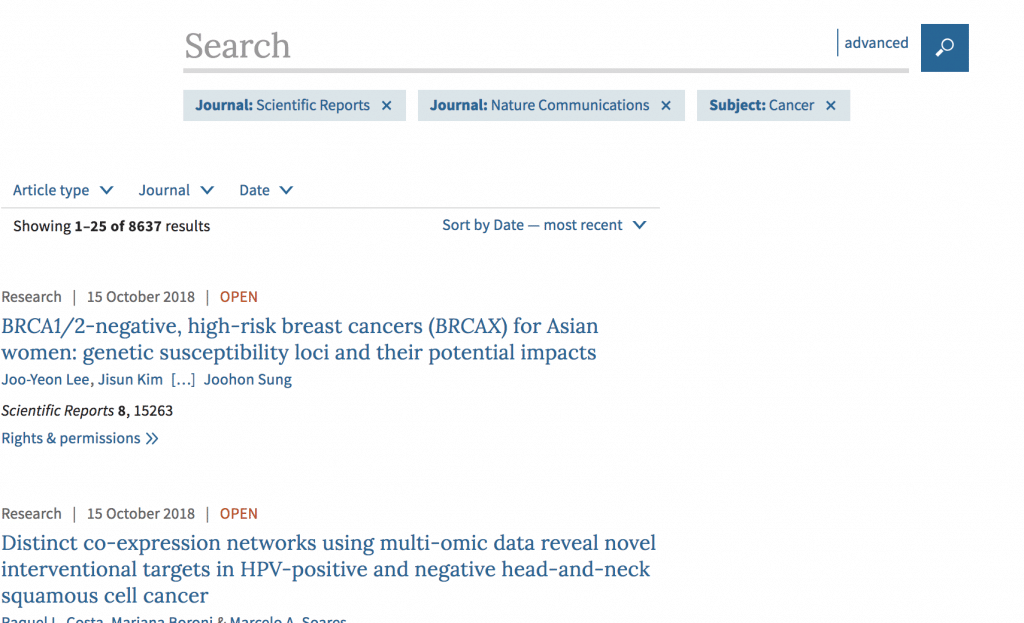Focus the Search input field
This screenshot has height=623, width=1024.
[x=509, y=46]
